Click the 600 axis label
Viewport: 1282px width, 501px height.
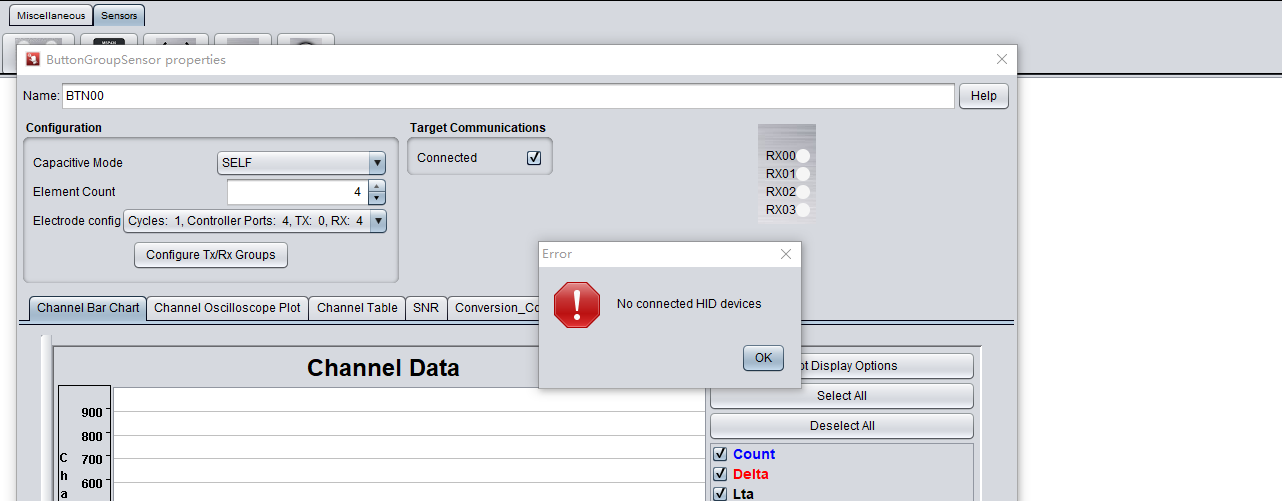click(92, 484)
